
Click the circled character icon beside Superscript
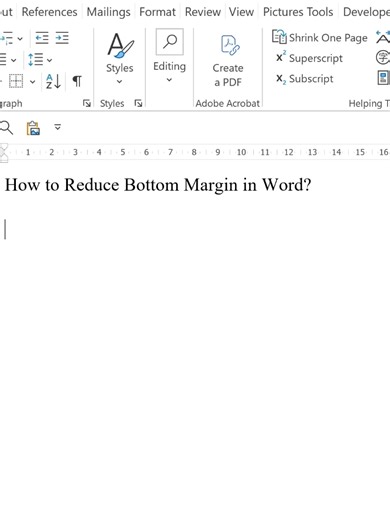tap(383, 57)
